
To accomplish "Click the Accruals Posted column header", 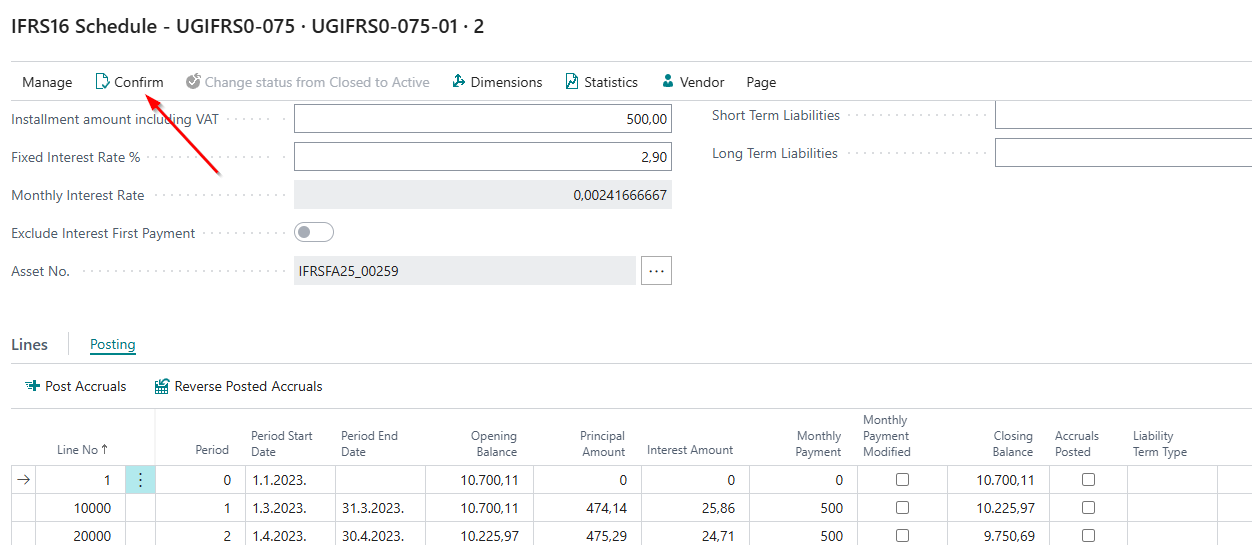I will [1077, 443].
